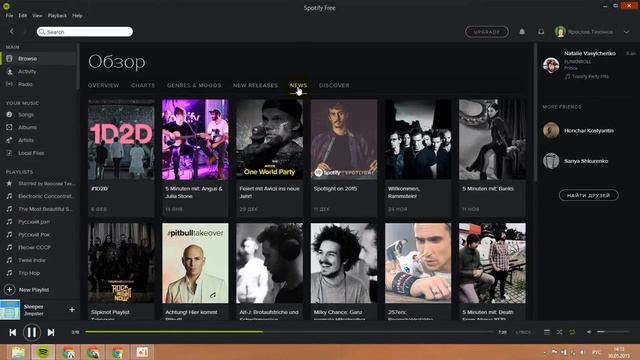Switch to the Charts tab
640x360 pixels.
point(143,85)
